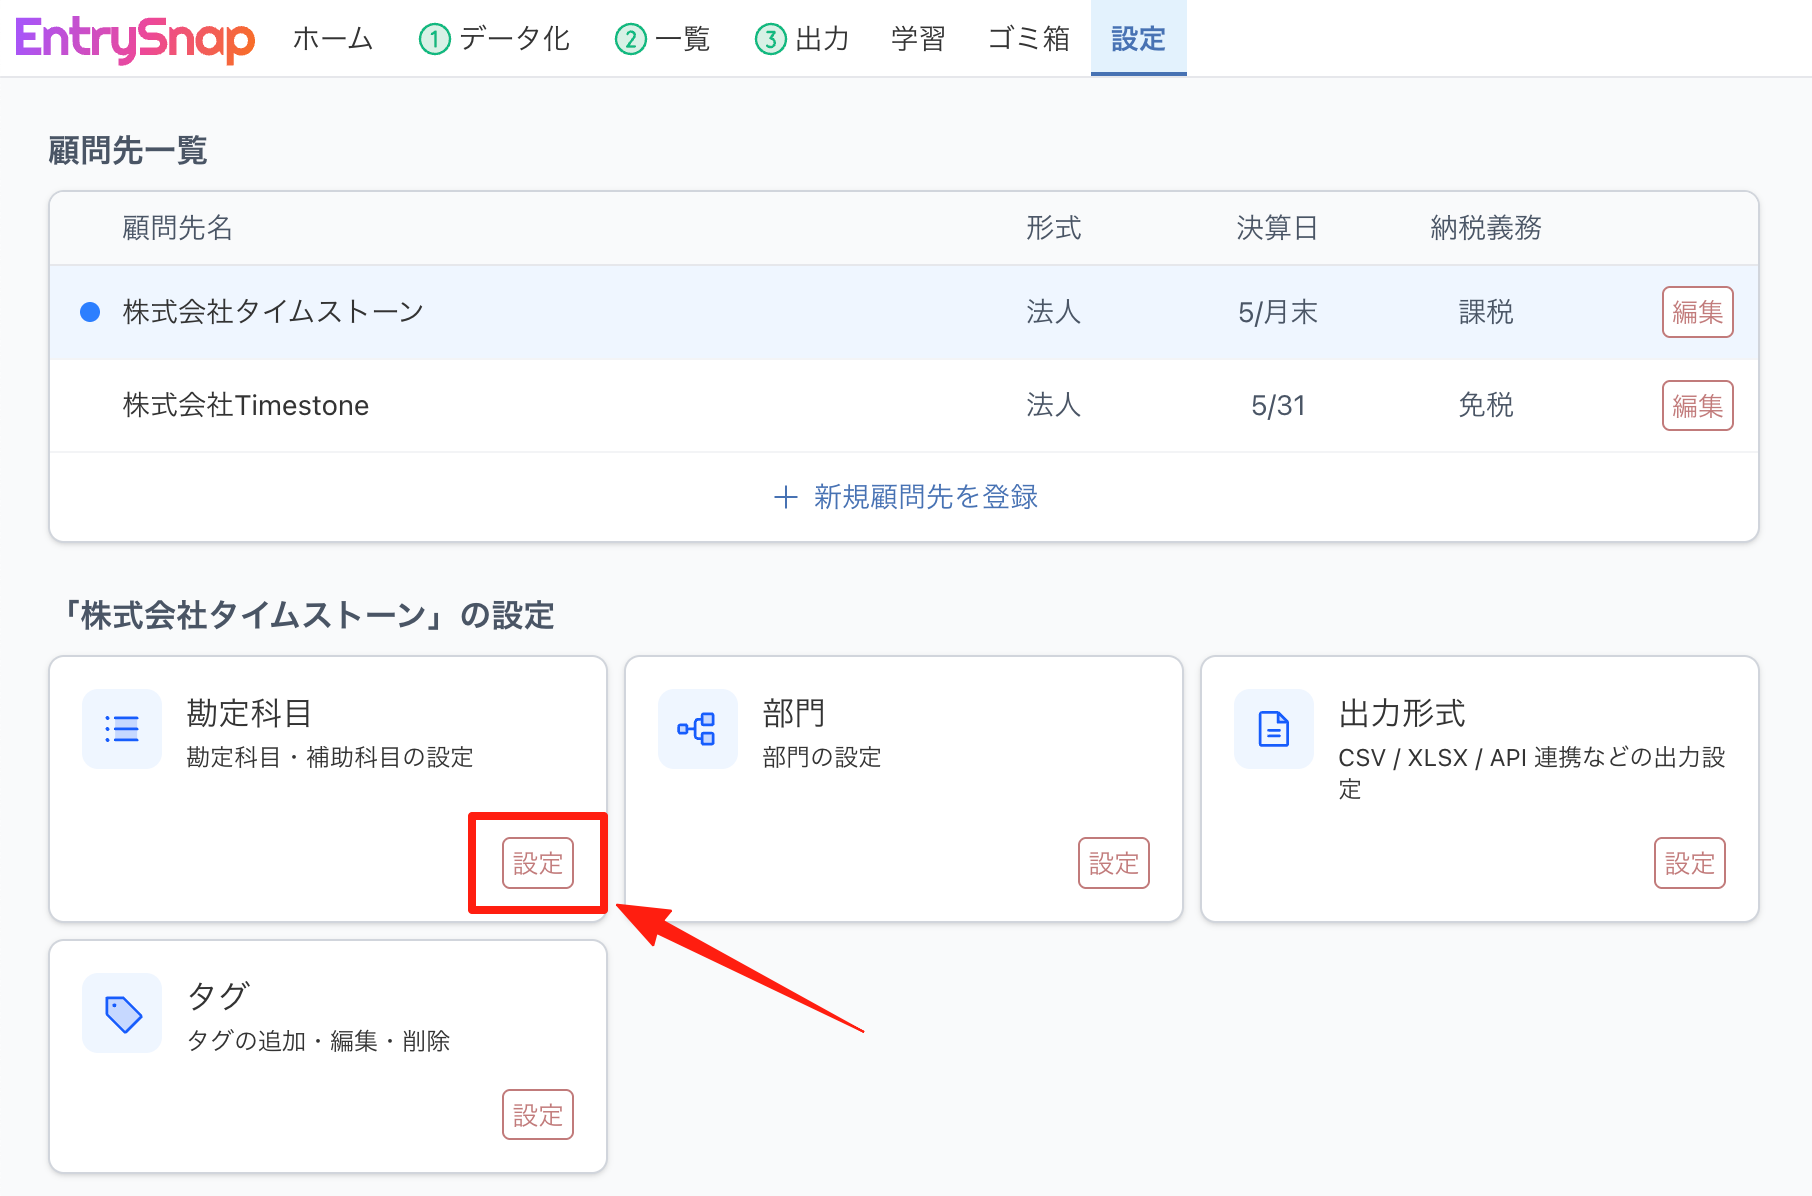Open the ゴミ箱 tab
This screenshot has height=1196, width=1812.
tap(1029, 39)
